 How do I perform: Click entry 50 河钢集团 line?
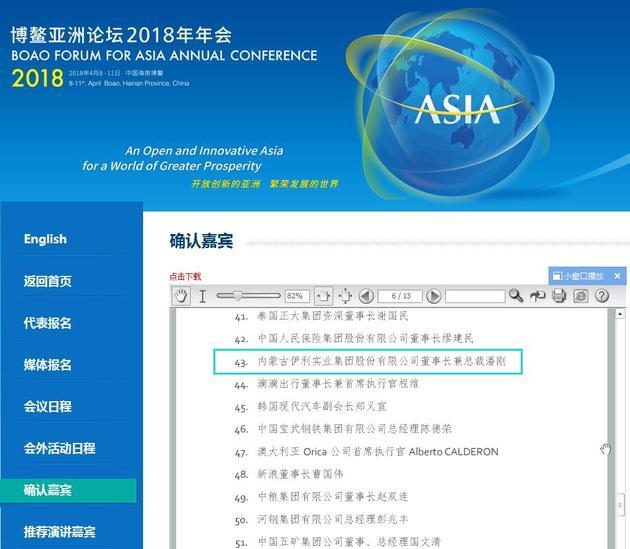tap(321, 520)
